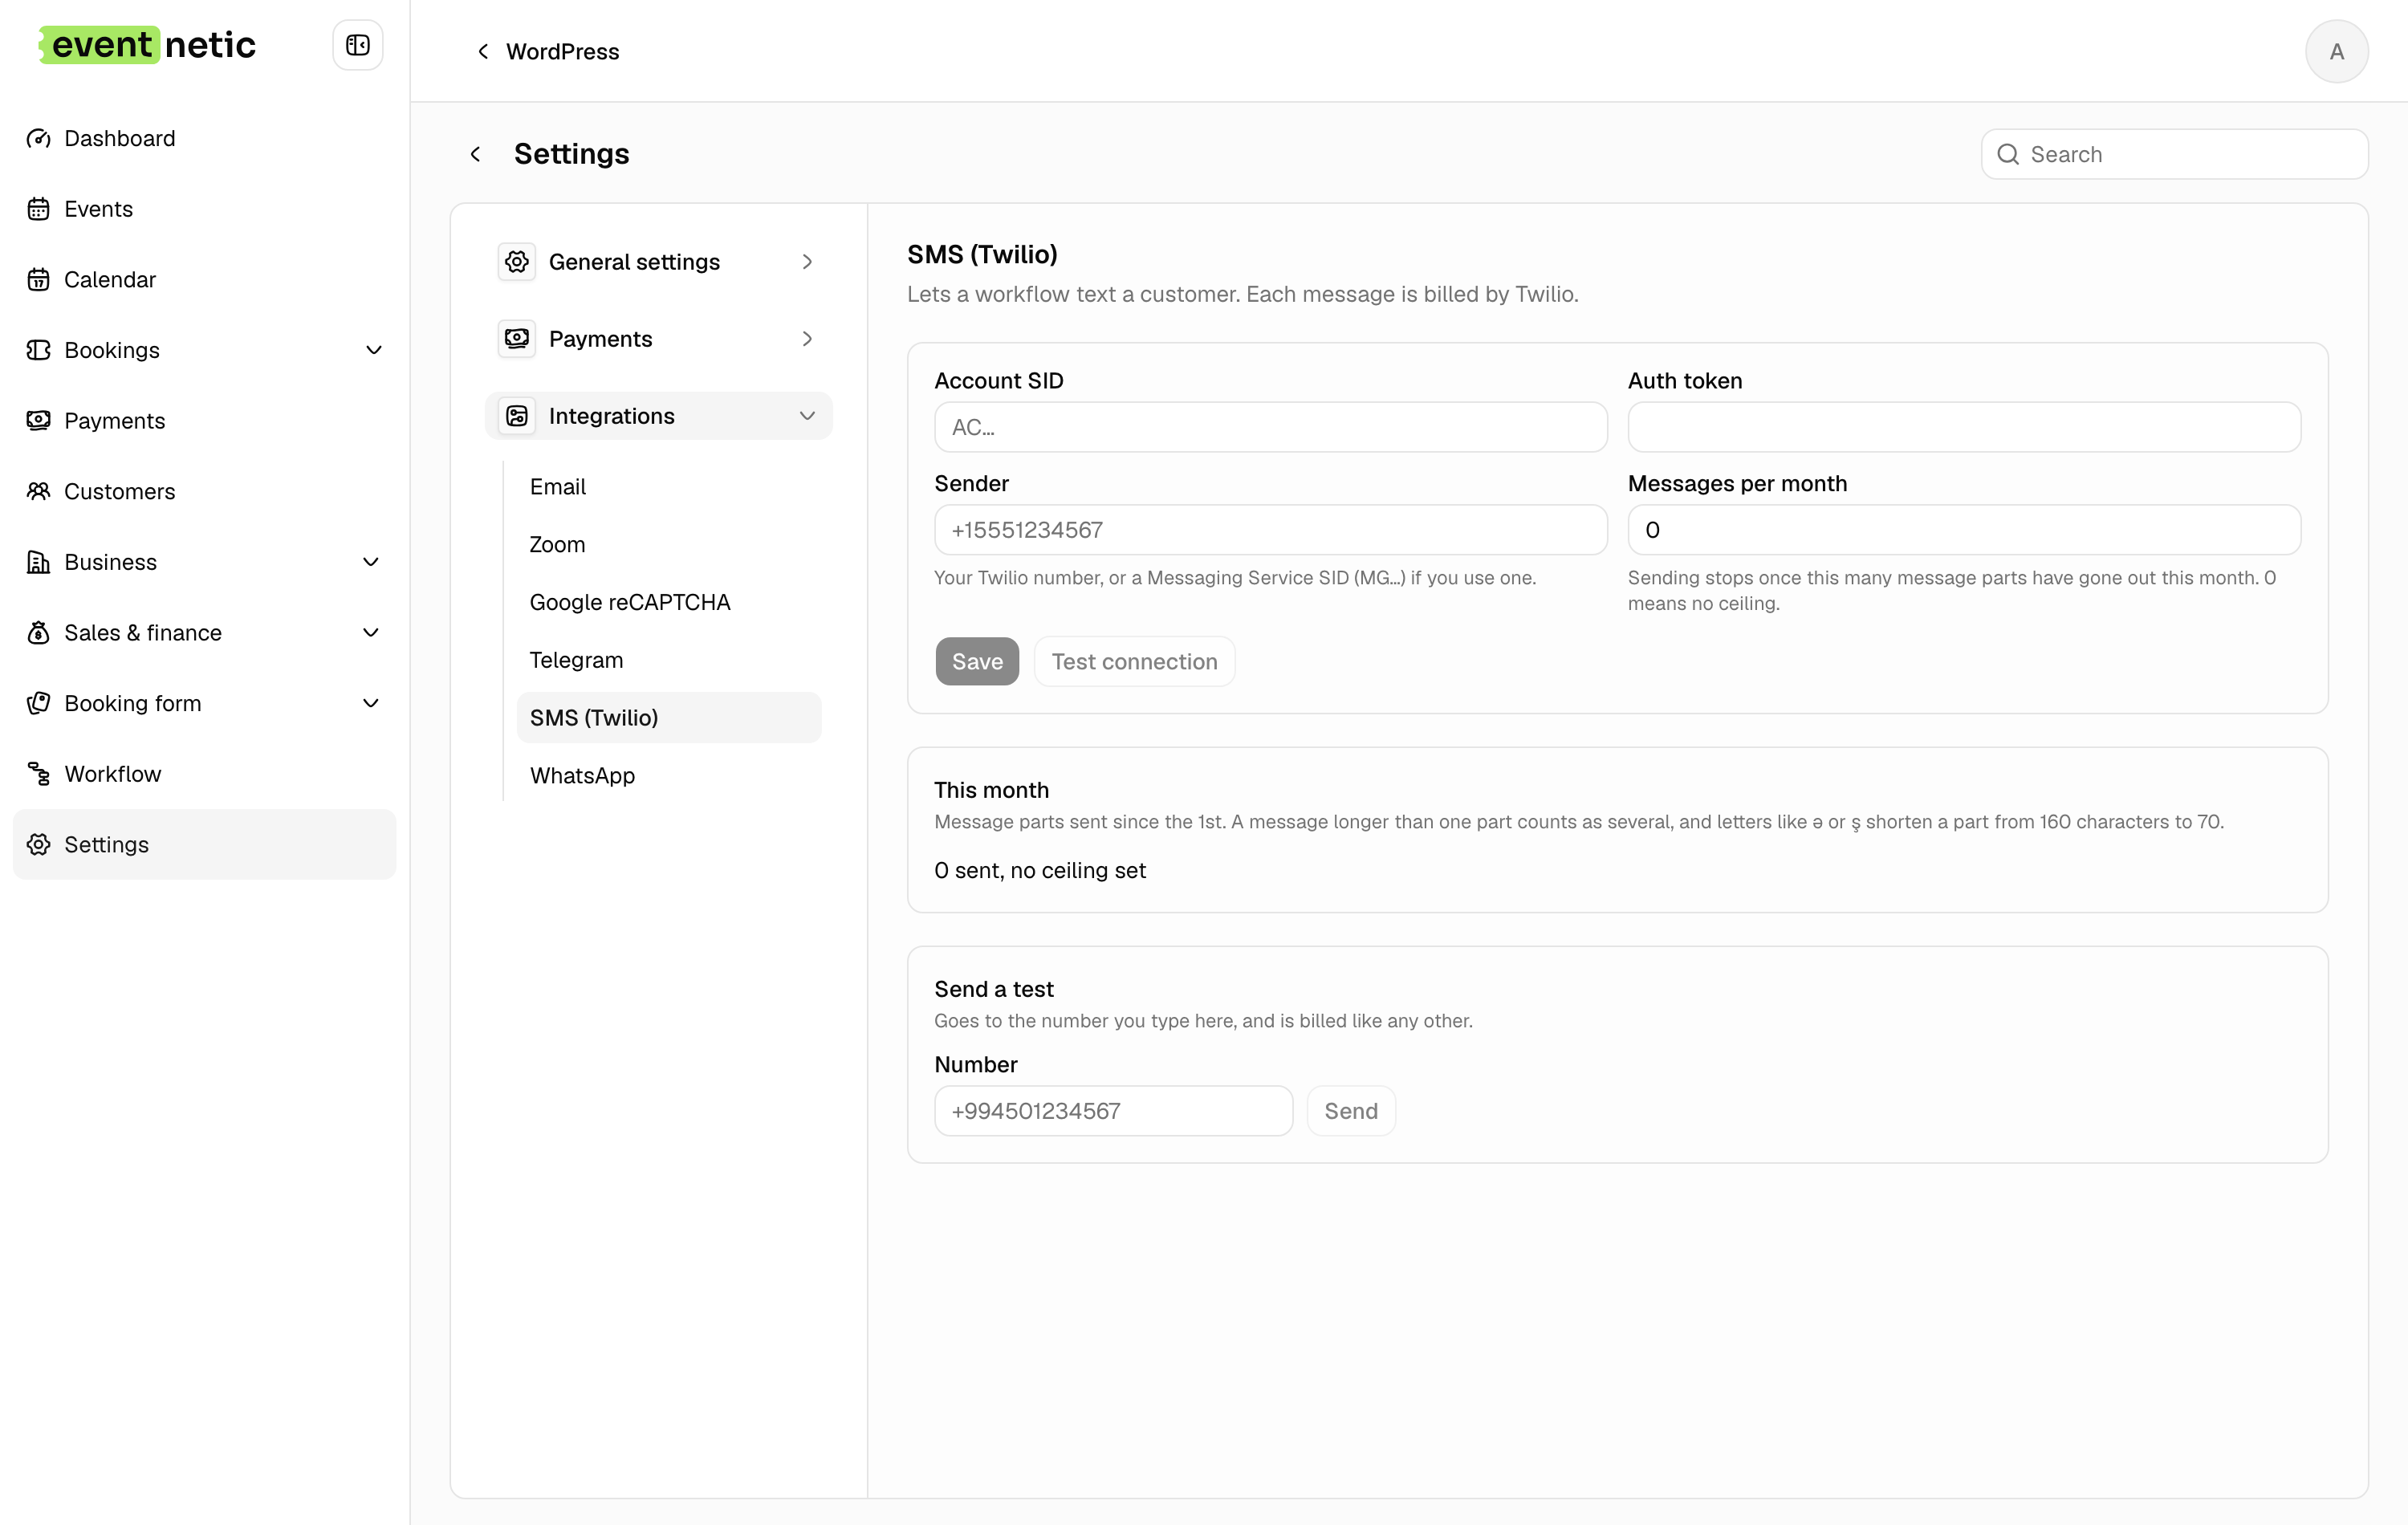The image size is (2408, 1525).
Task: Click the 'Send a test' heading
Action: [x=993, y=989]
